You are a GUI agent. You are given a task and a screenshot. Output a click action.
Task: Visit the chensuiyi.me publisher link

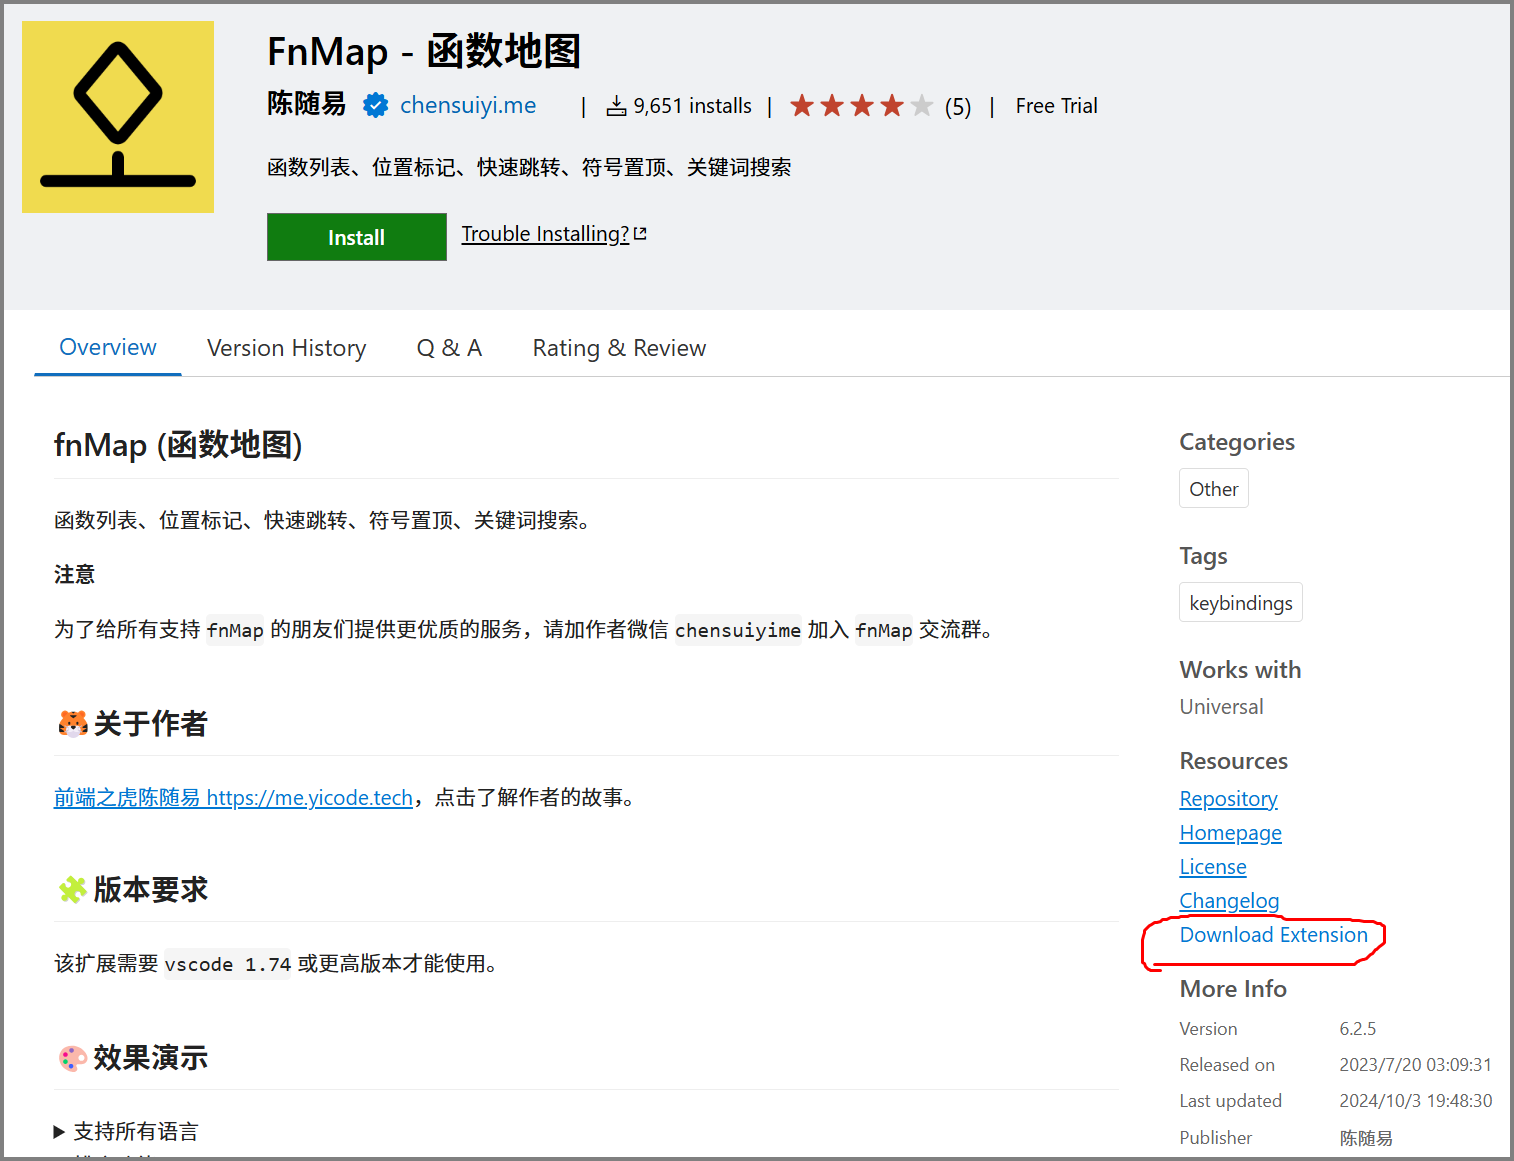tap(468, 105)
